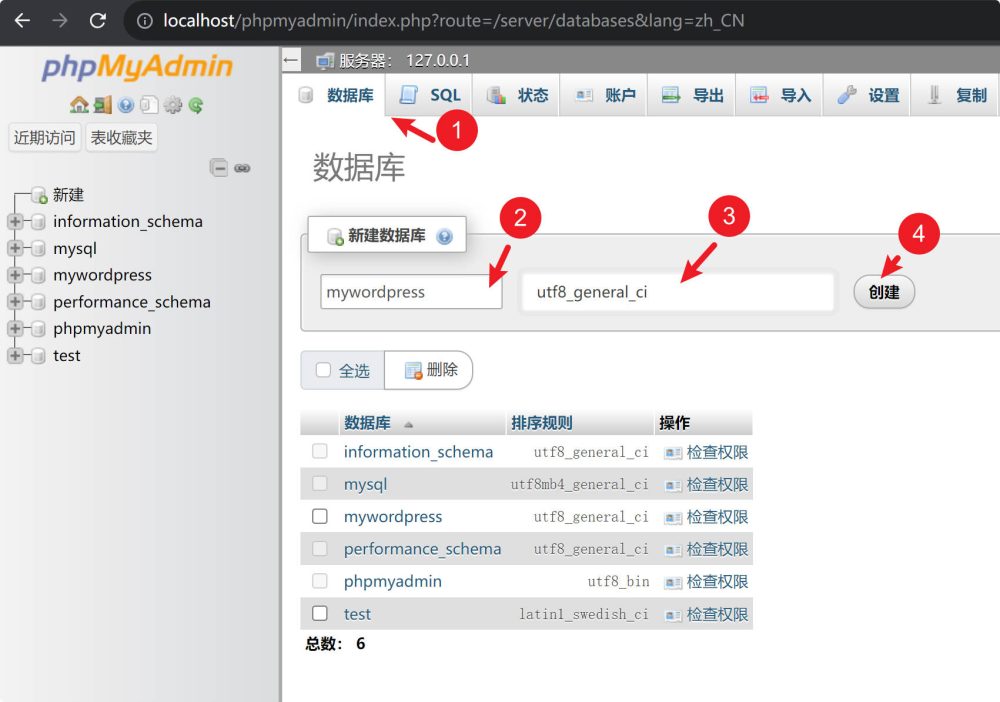Sort by 排序规则 column header

541,423
